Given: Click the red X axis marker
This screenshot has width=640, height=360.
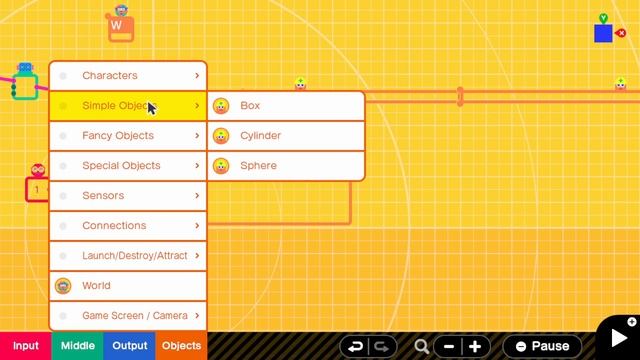Looking at the screenshot, I should tap(620, 33).
